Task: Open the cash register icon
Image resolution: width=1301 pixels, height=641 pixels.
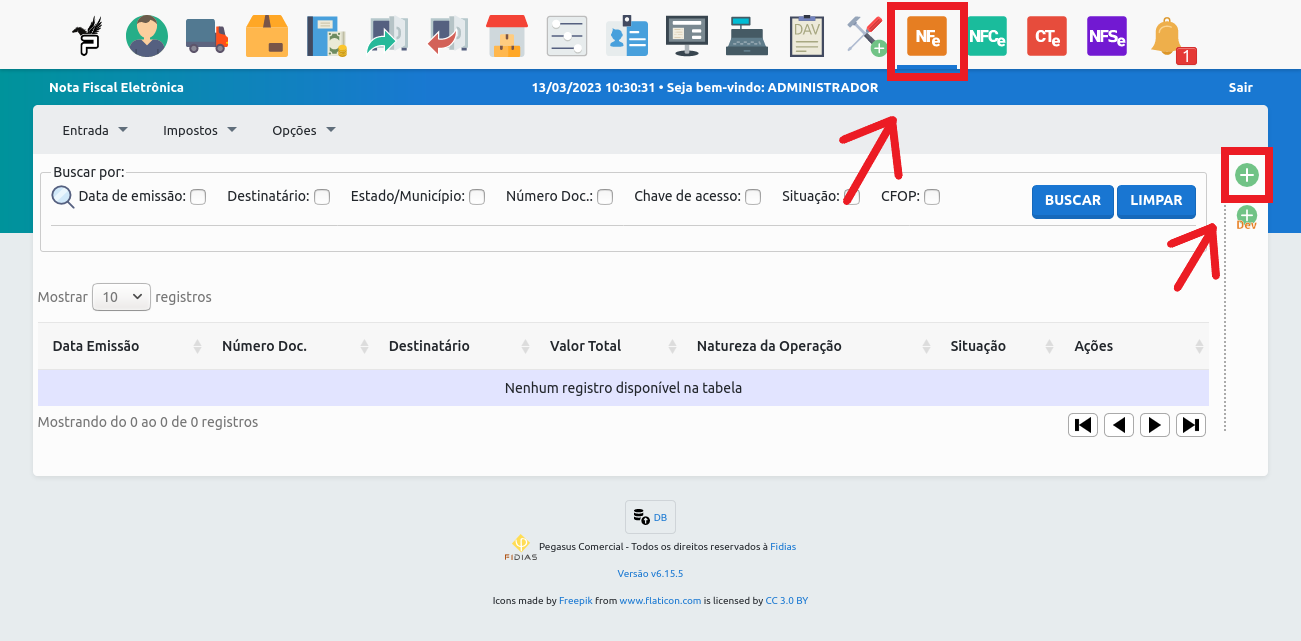Action: coord(747,37)
